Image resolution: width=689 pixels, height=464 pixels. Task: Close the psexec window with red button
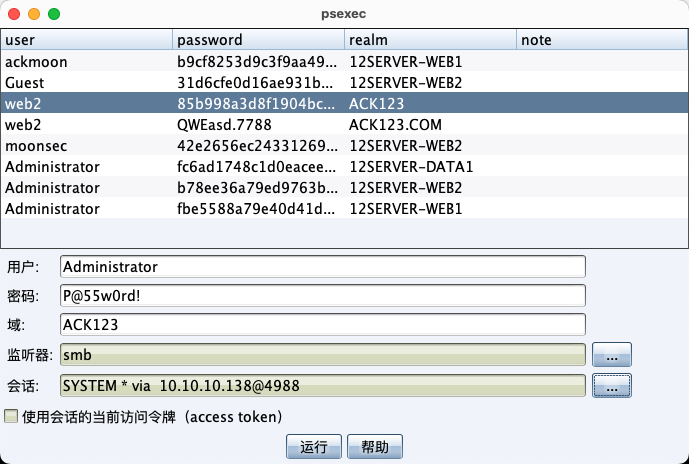tap(14, 14)
